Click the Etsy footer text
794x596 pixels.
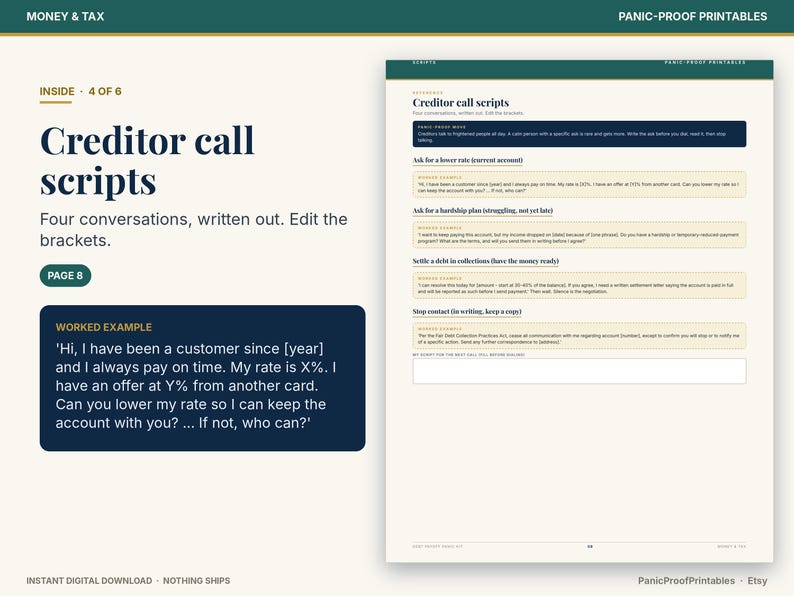(757, 581)
